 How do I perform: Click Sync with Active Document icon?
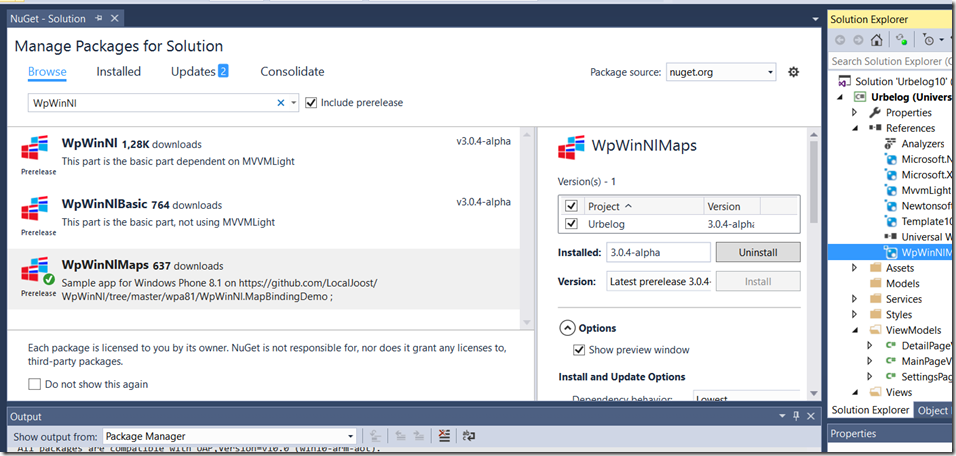(902, 40)
